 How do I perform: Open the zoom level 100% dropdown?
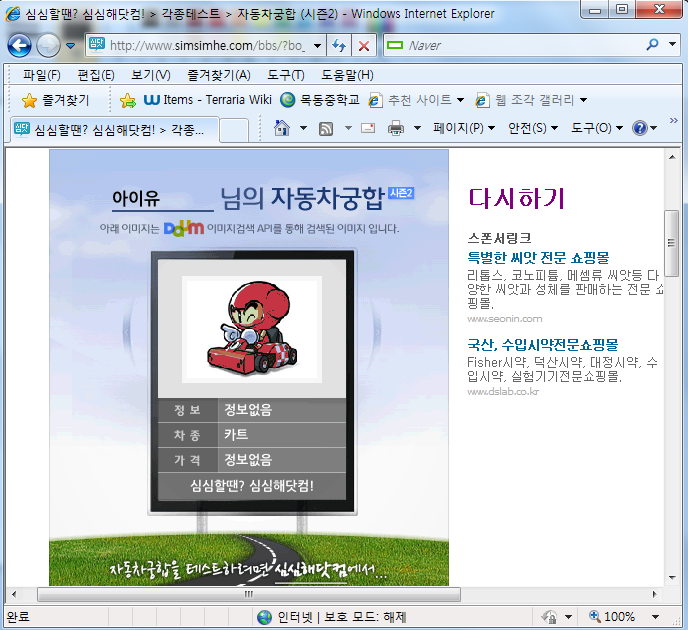pyautogui.click(x=647, y=617)
